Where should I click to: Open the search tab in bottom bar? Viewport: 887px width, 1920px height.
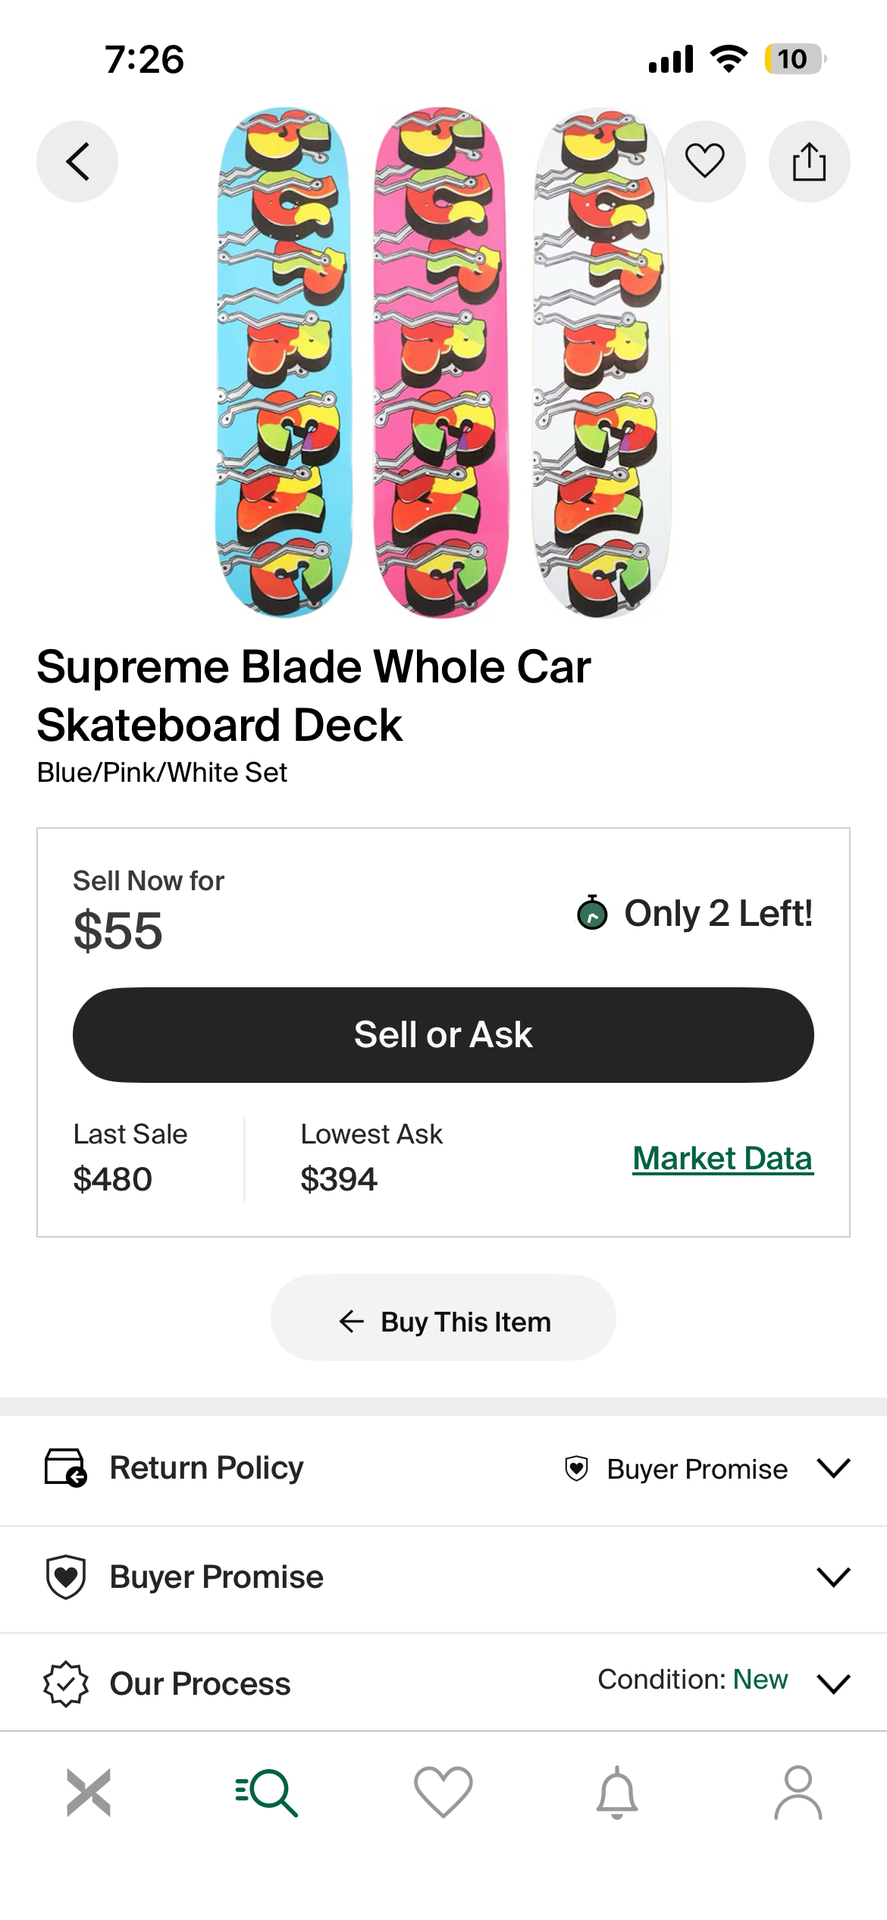266,1792
